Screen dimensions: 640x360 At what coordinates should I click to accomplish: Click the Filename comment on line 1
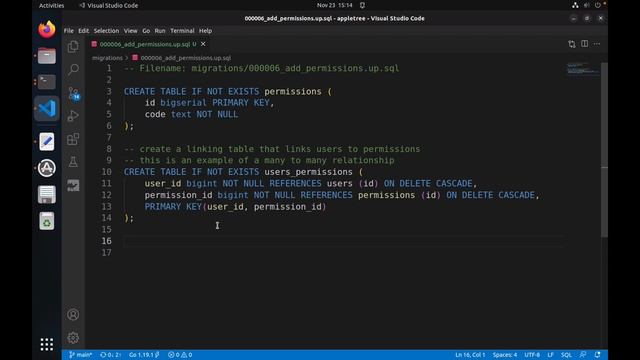[262, 68]
